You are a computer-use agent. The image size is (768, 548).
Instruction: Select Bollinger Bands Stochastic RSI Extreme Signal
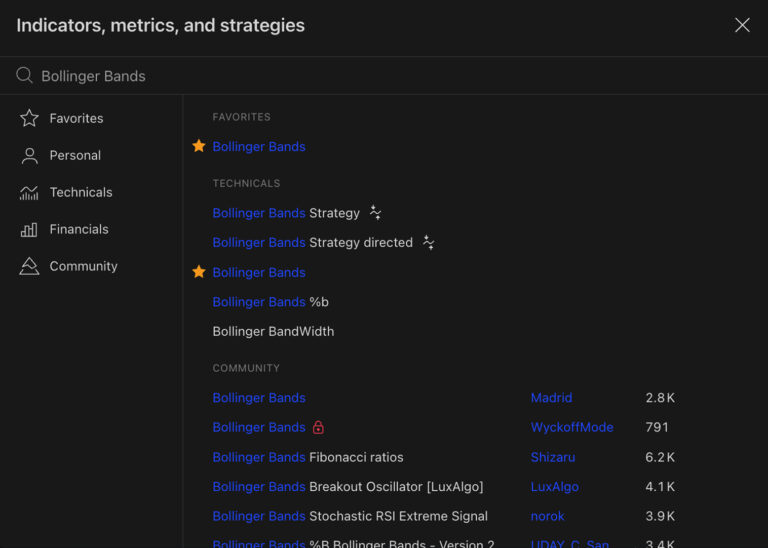[350, 516]
